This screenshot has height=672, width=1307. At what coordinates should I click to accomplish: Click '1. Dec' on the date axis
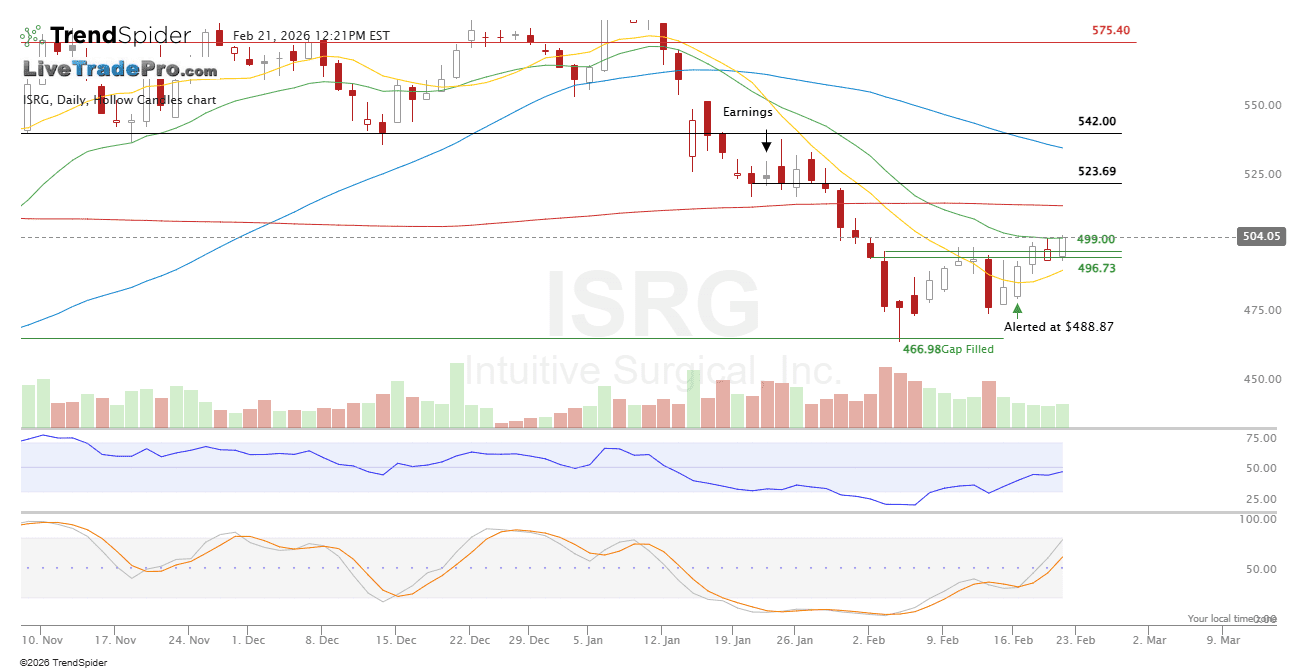[x=248, y=639]
